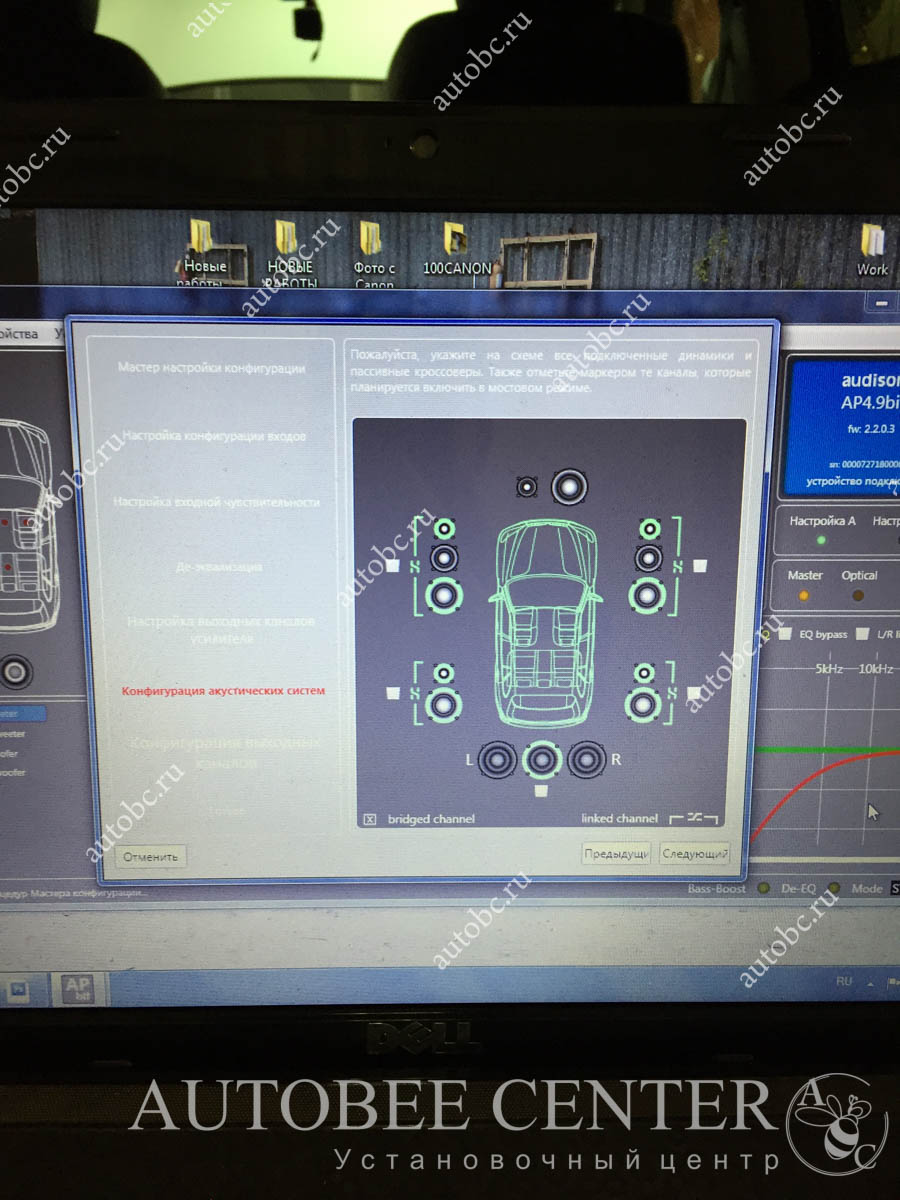Screen dimensions: 900x1200
Task: Select the front right woofer speaker
Action: [648, 596]
